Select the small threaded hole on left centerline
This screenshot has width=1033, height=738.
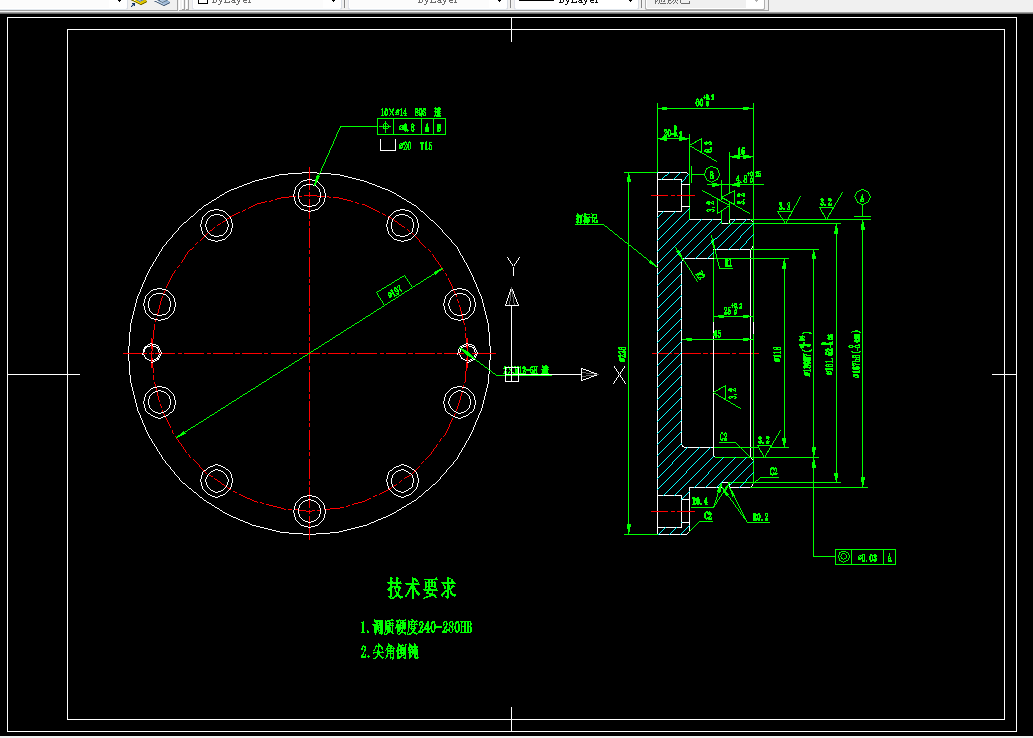point(152,353)
